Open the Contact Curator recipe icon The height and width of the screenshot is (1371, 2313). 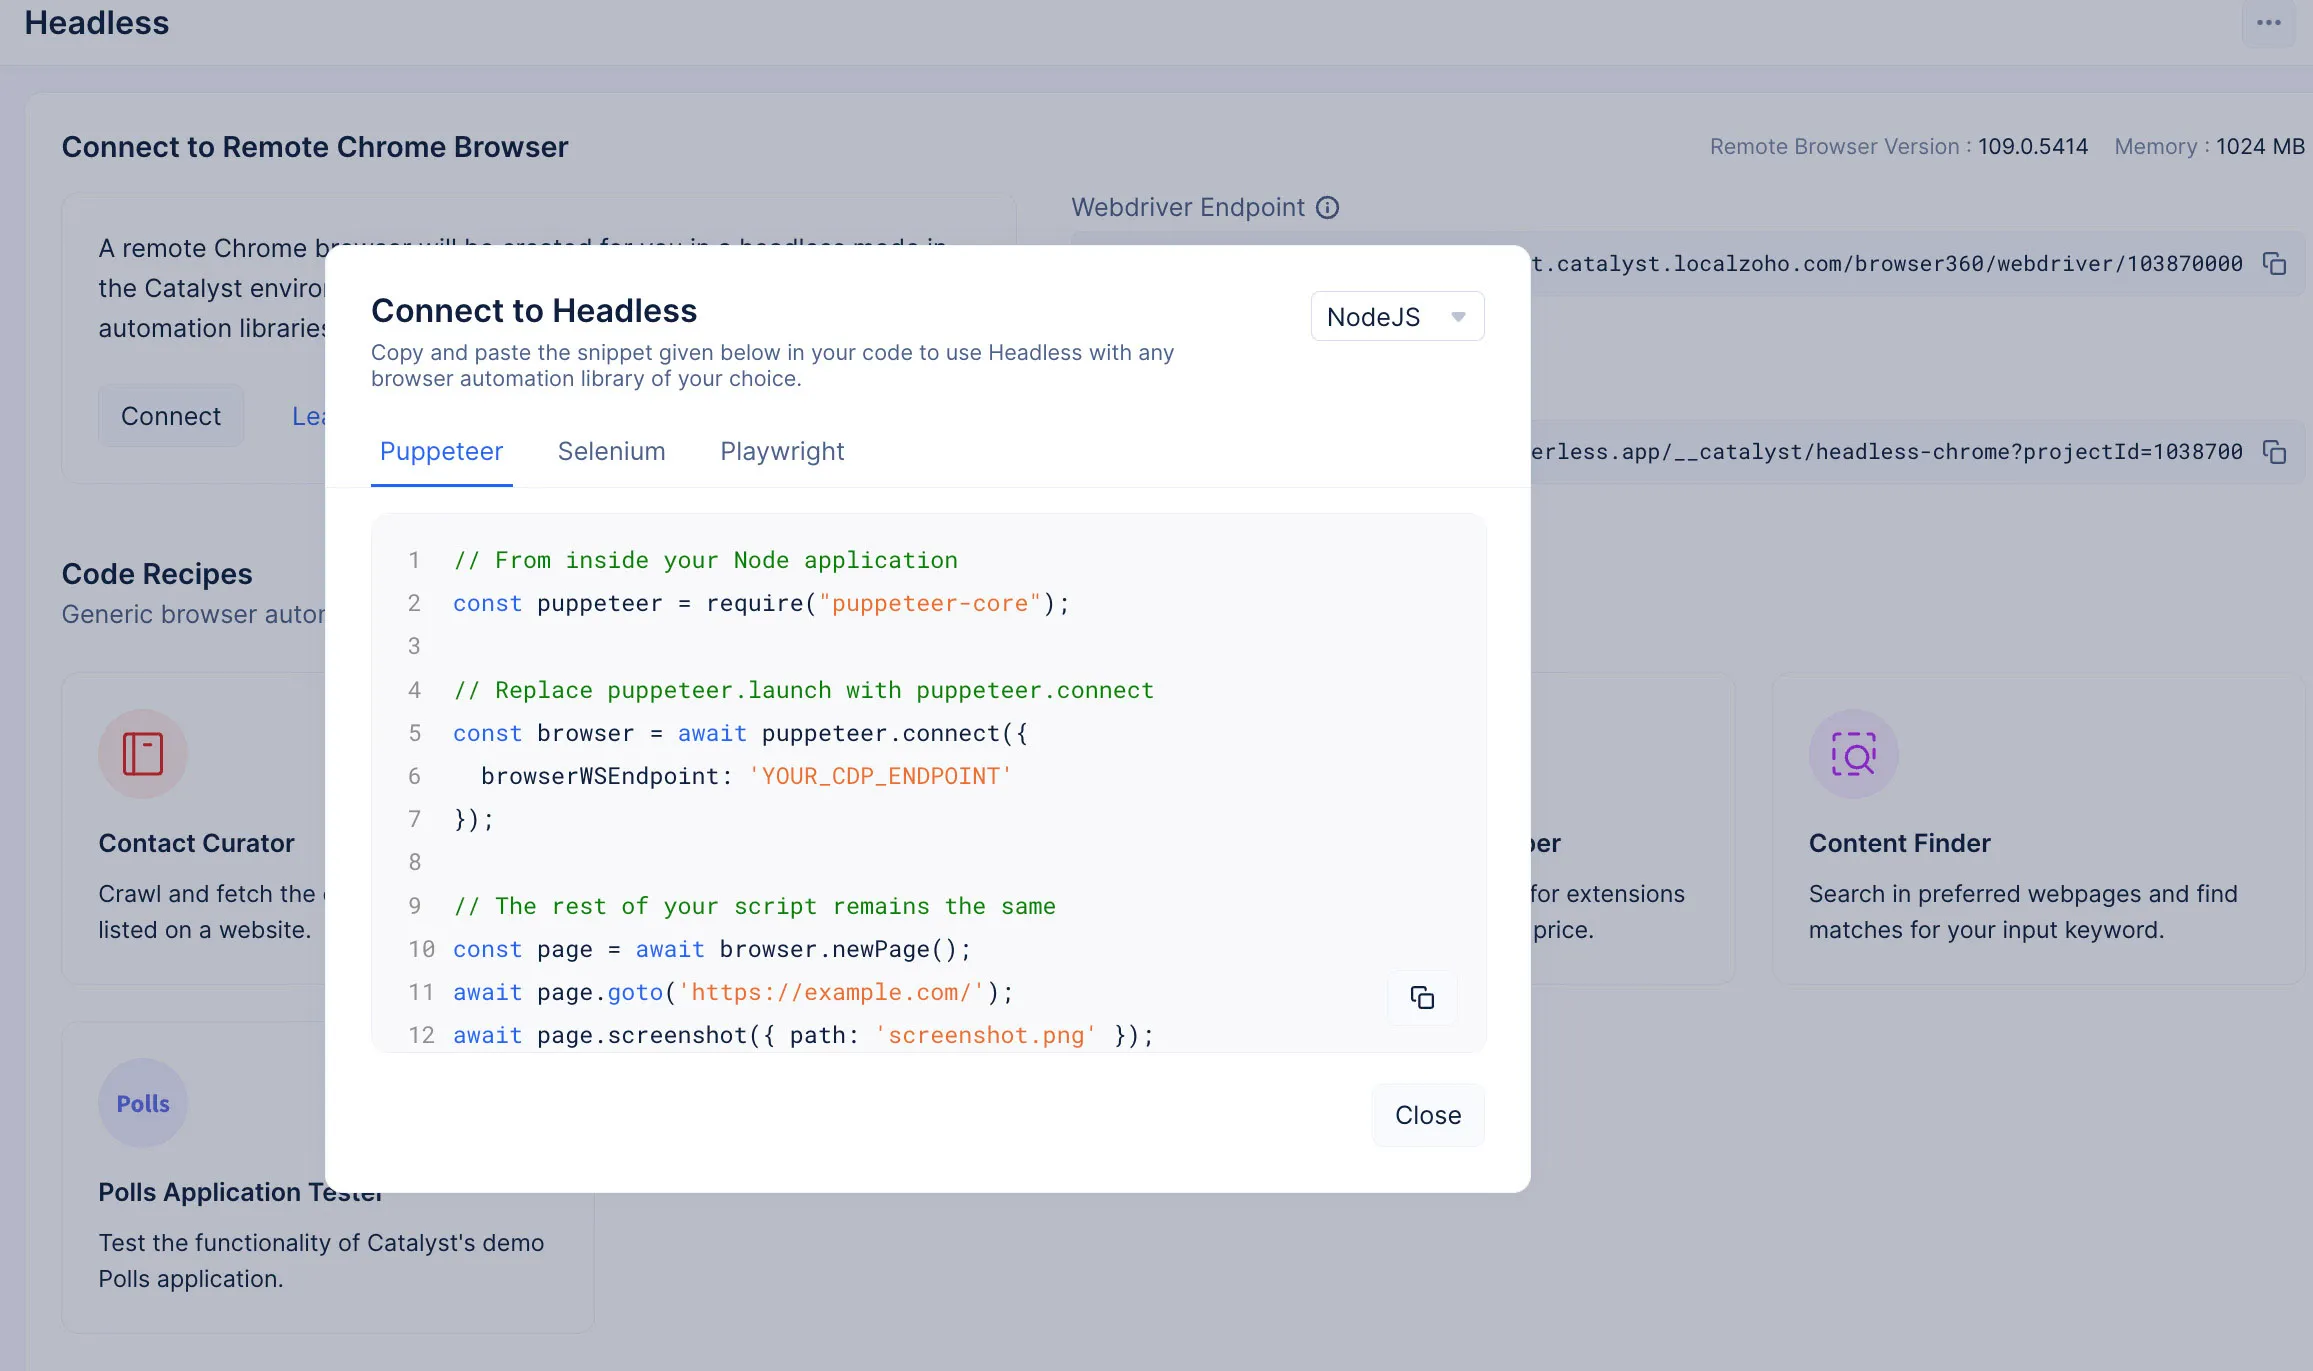click(x=143, y=754)
